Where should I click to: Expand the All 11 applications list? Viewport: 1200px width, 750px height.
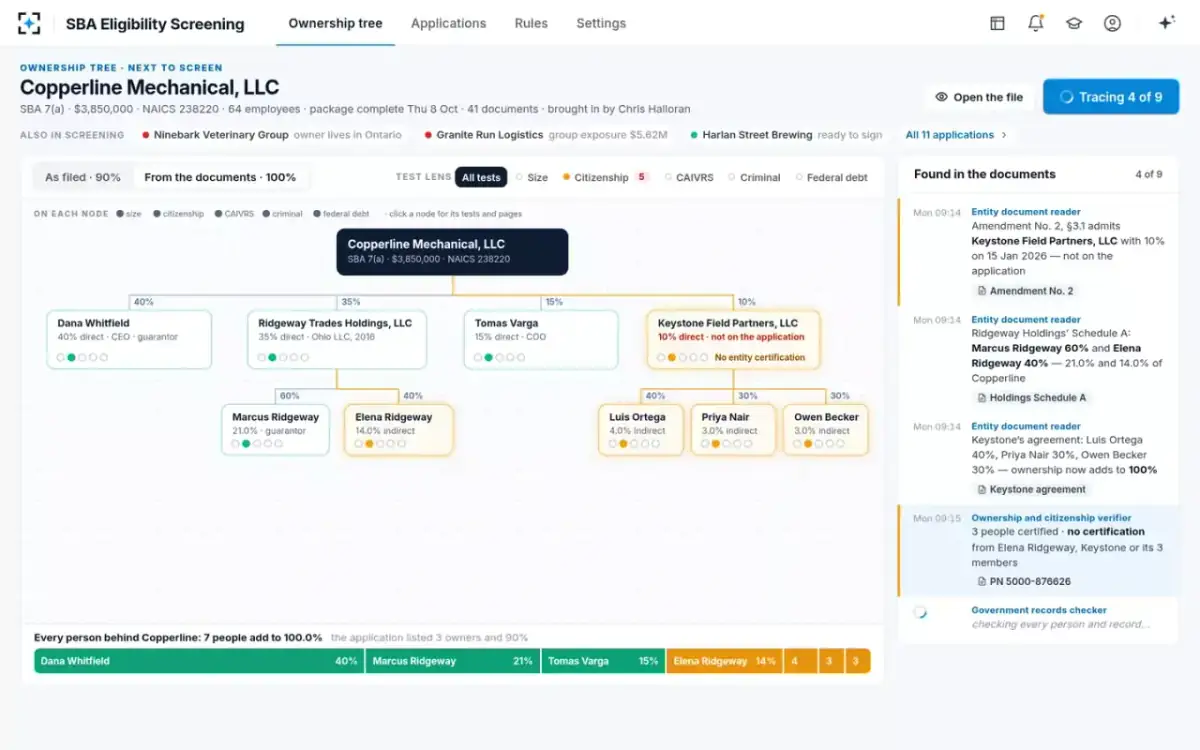(x=956, y=135)
